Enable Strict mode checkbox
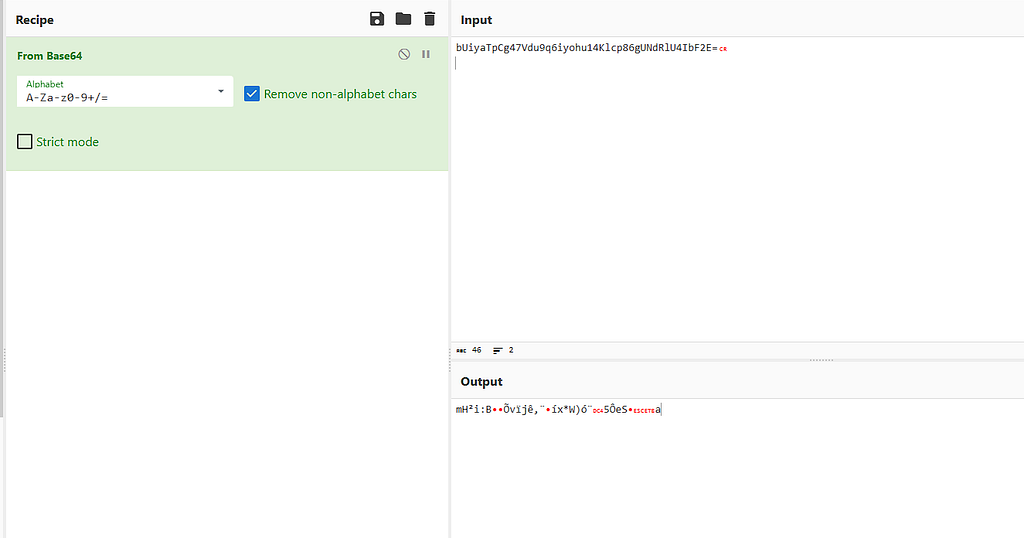This screenshot has height=538, width=1024. coord(25,142)
